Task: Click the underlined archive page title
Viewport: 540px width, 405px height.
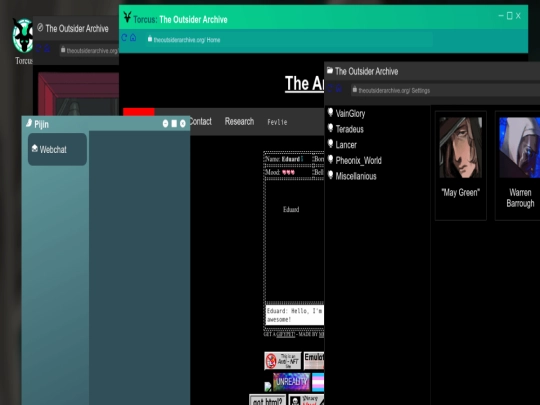Action: pyautogui.click(x=304, y=84)
